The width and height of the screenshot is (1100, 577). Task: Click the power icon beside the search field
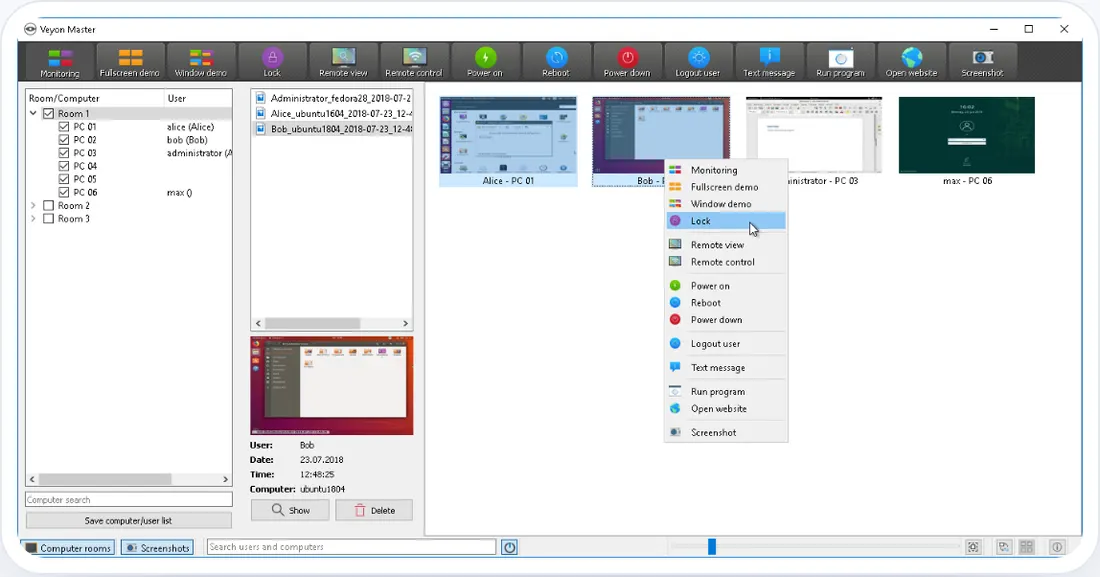[x=509, y=547]
